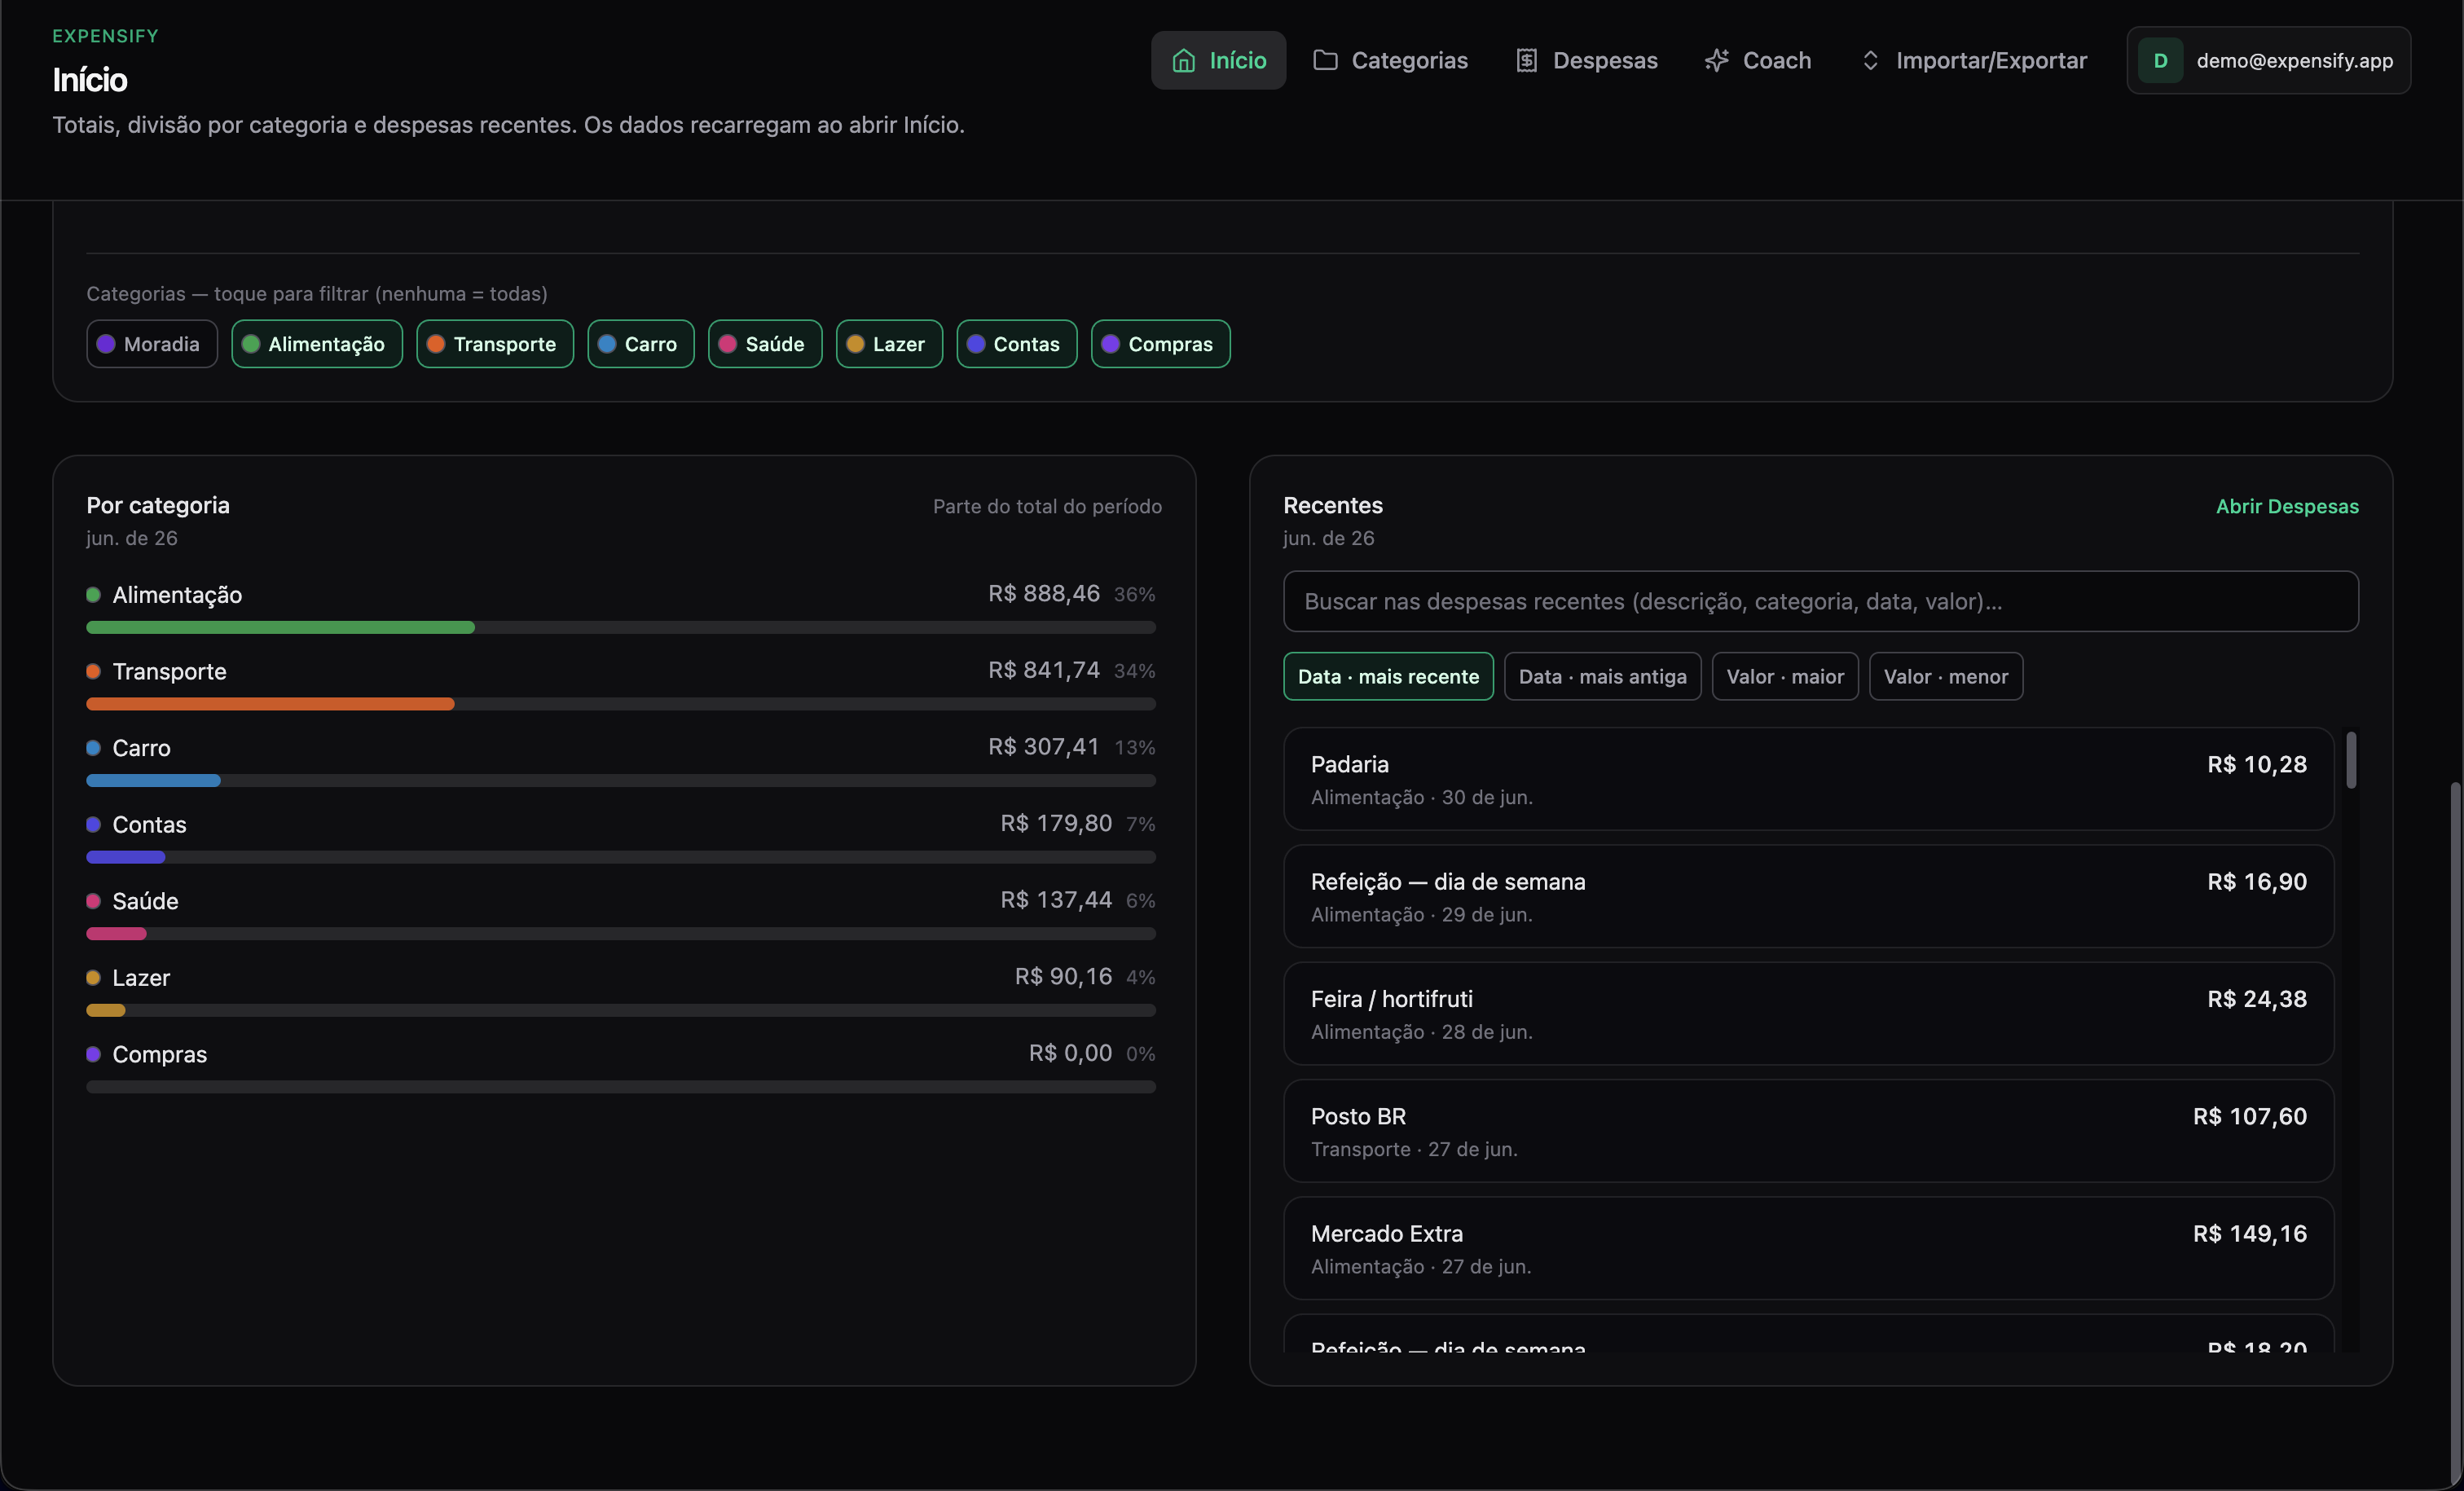The width and height of the screenshot is (2464, 1491).
Task: Click the green dot in Alimentação chip
Action: pos(251,344)
